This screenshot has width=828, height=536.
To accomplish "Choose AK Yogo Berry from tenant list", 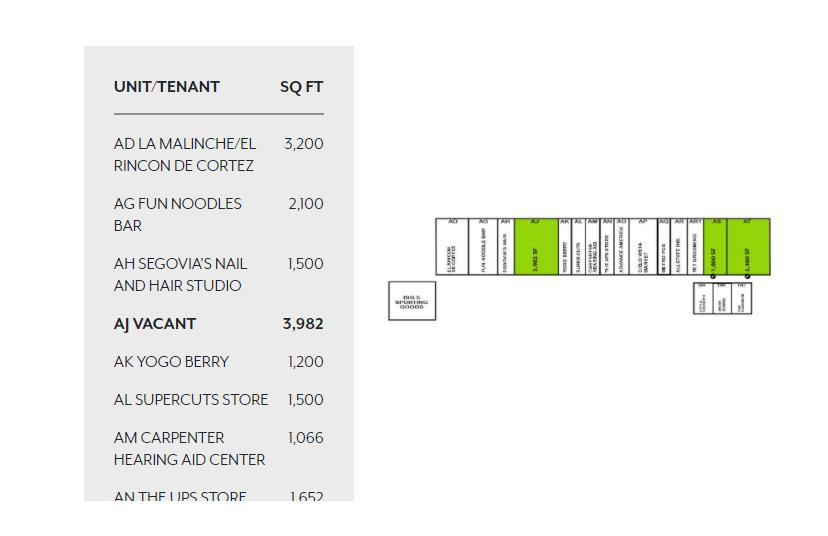I will pyautogui.click(x=171, y=362).
